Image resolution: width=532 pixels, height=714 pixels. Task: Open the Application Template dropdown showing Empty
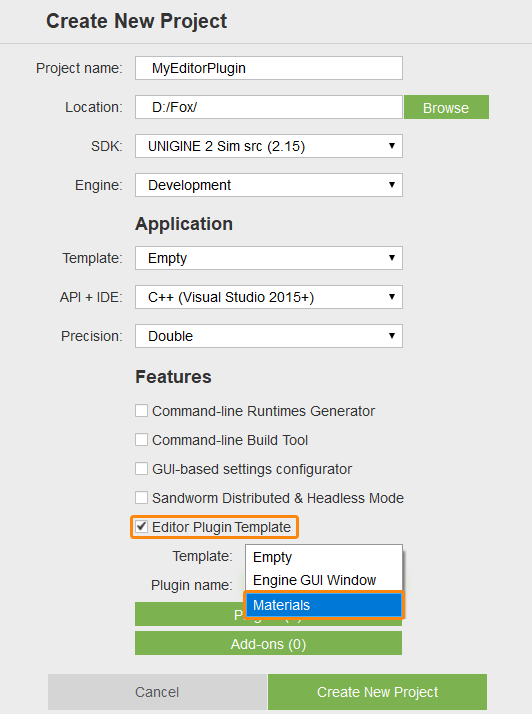pos(269,258)
